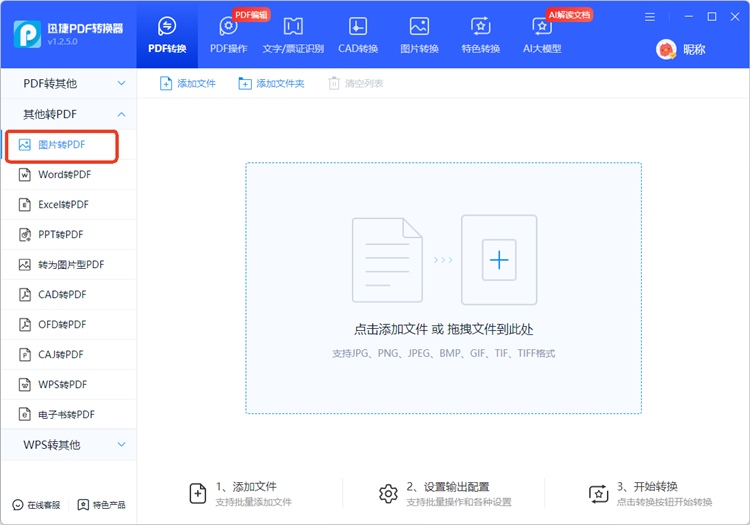Pick CAJ转PDF text entry

tap(61, 355)
